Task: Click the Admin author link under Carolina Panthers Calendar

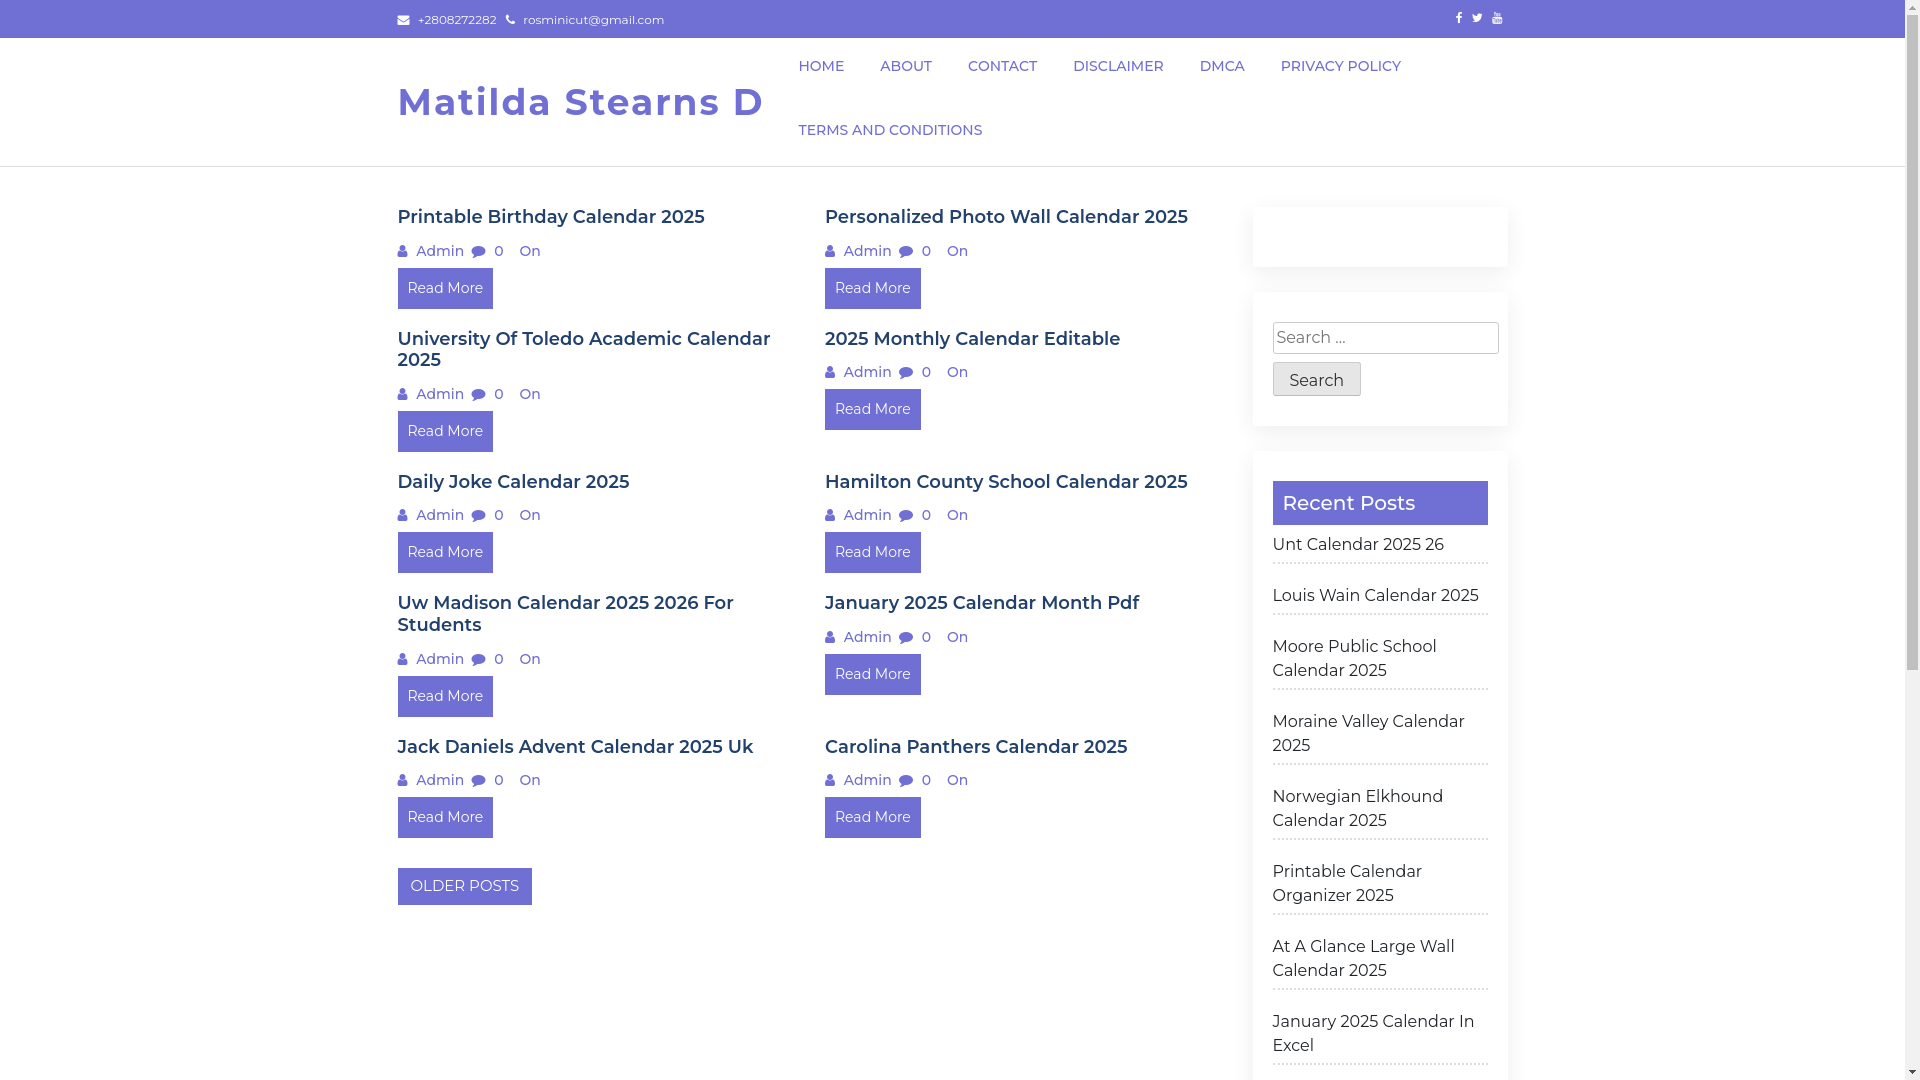Action: (867, 780)
